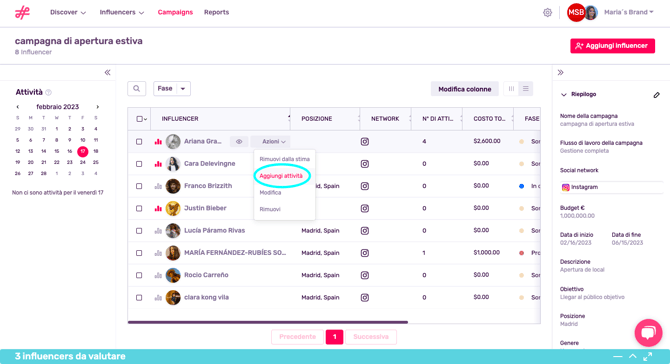Click the hashtag logo icon
This screenshot has width=670, height=364.
click(x=22, y=12)
